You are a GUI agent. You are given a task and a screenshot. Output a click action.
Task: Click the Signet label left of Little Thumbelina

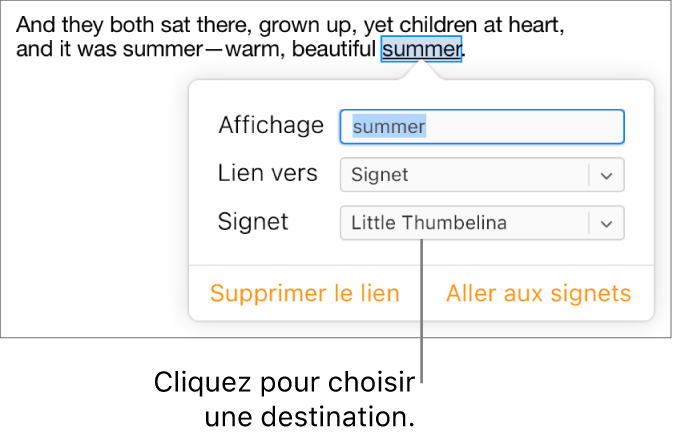[252, 221]
